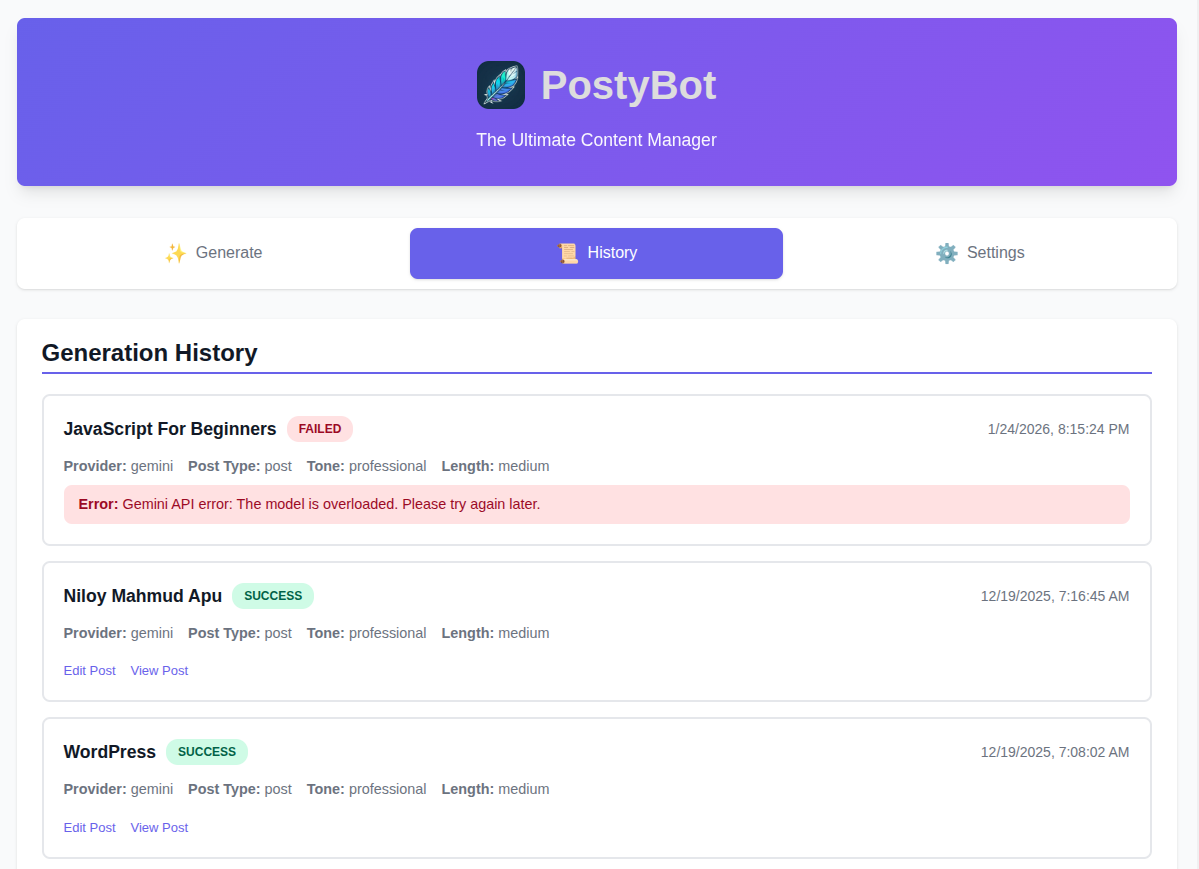The width and height of the screenshot is (1199, 869).
Task: Click SUCCESS badge beside Niloy Mahmud Apu
Action: [273, 596]
